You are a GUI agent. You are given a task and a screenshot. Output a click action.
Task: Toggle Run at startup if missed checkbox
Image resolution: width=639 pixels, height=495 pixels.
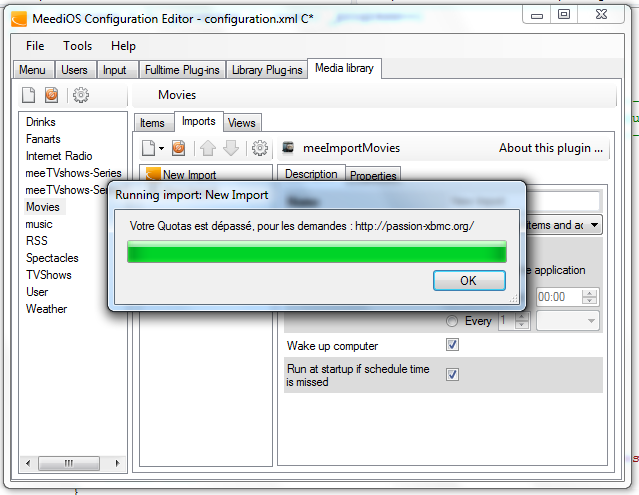click(452, 374)
